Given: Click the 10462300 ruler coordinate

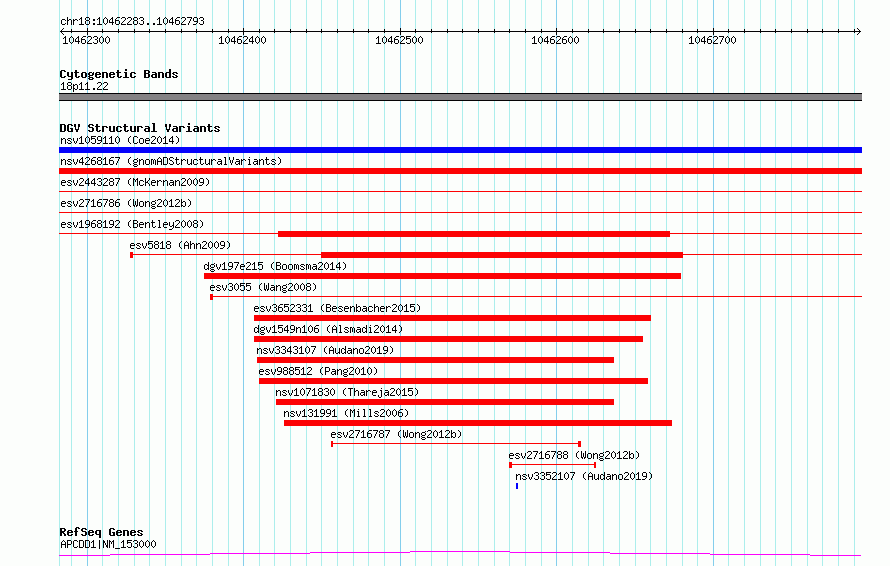Looking at the screenshot, I should (x=86, y=40).
